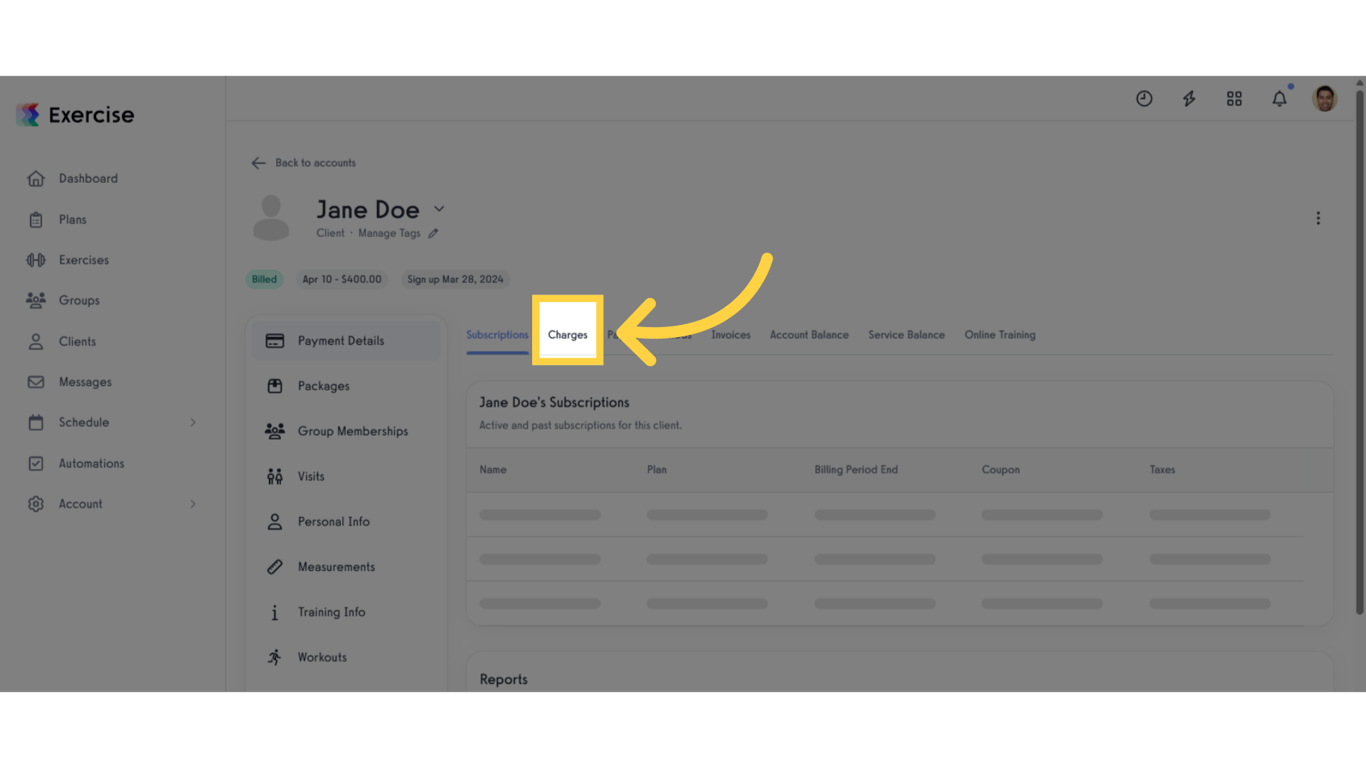Open the three-dot more options menu
The image size is (1366, 768).
(1318, 218)
